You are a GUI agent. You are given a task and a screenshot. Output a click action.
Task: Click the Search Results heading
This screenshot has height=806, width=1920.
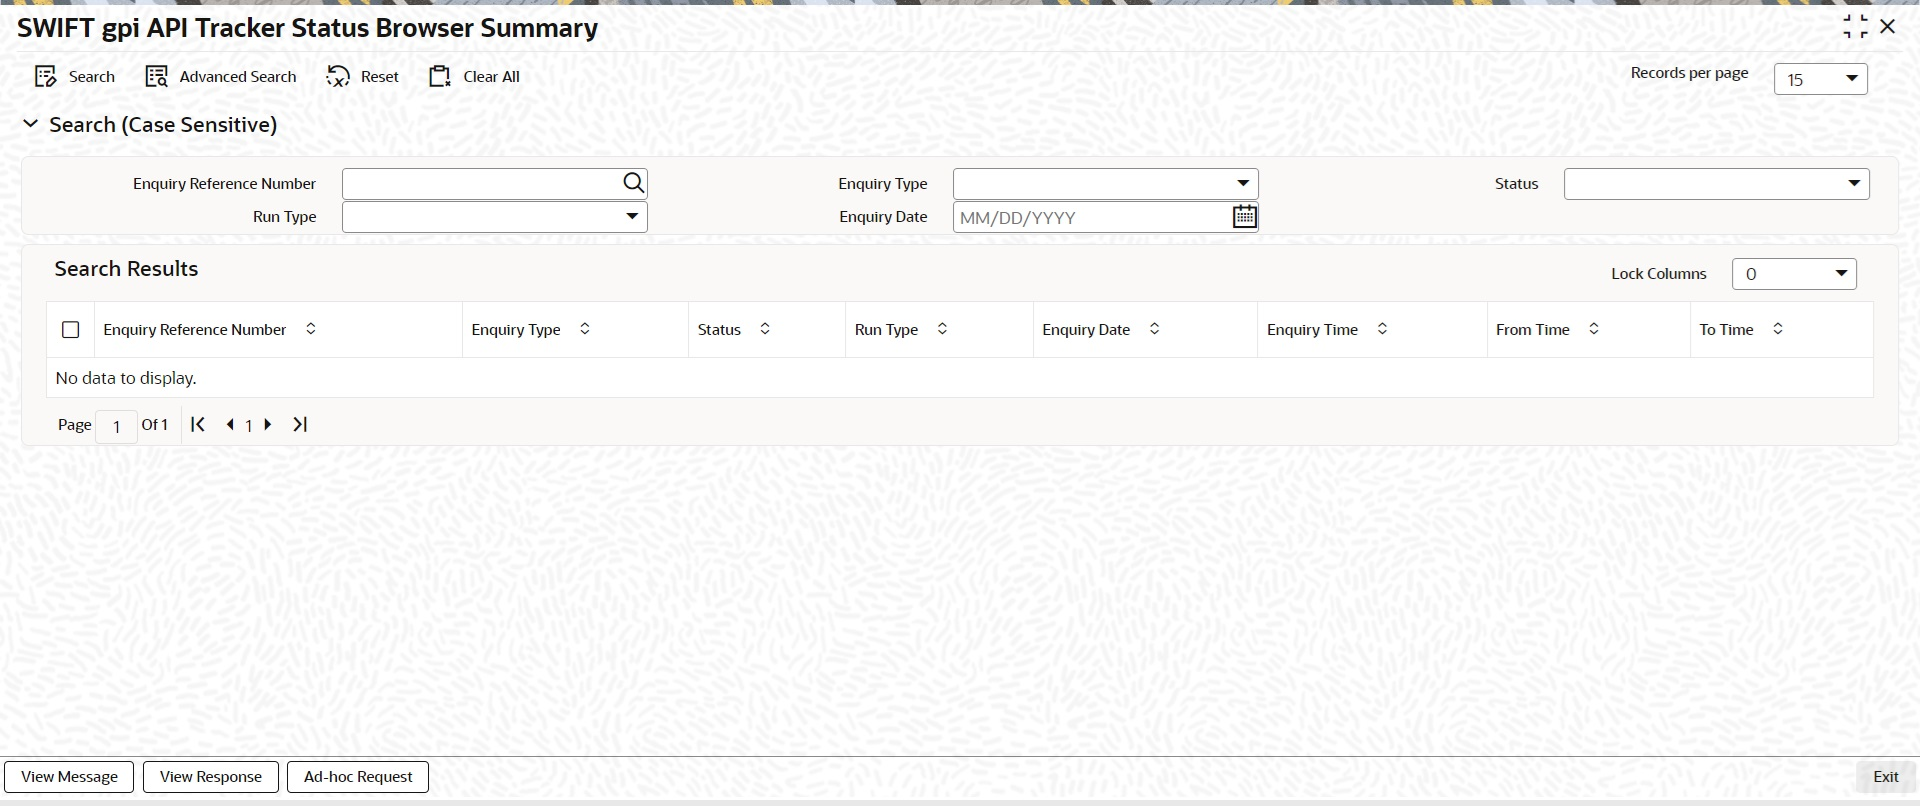(x=126, y=269)
